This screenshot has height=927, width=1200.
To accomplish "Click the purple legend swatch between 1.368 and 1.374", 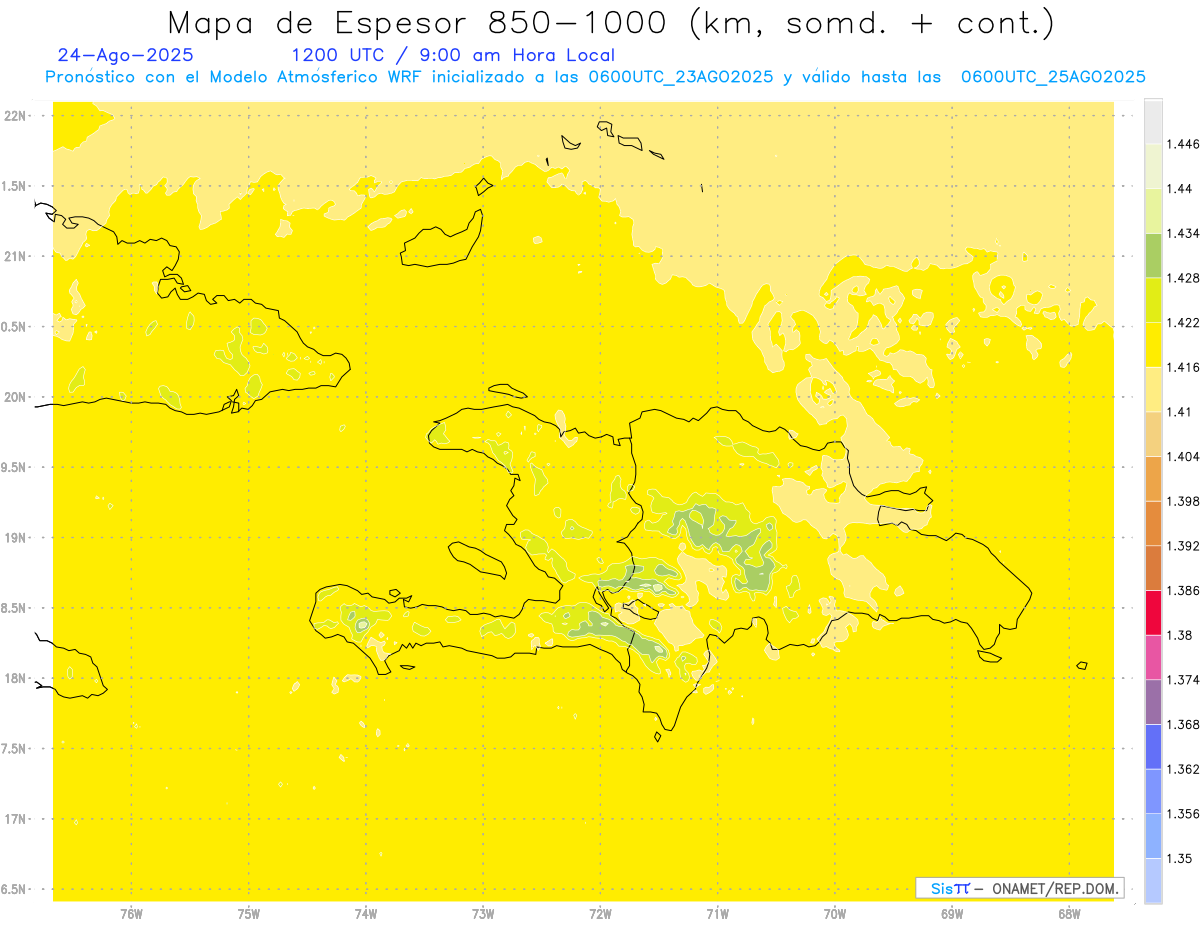I will pos(1153,702).
